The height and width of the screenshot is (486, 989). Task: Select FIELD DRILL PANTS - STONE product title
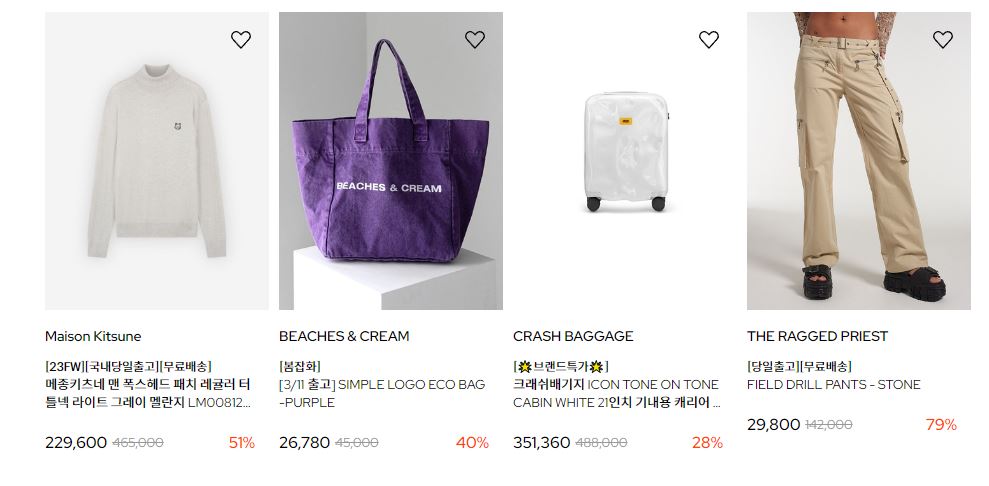[x=833, y=385]
